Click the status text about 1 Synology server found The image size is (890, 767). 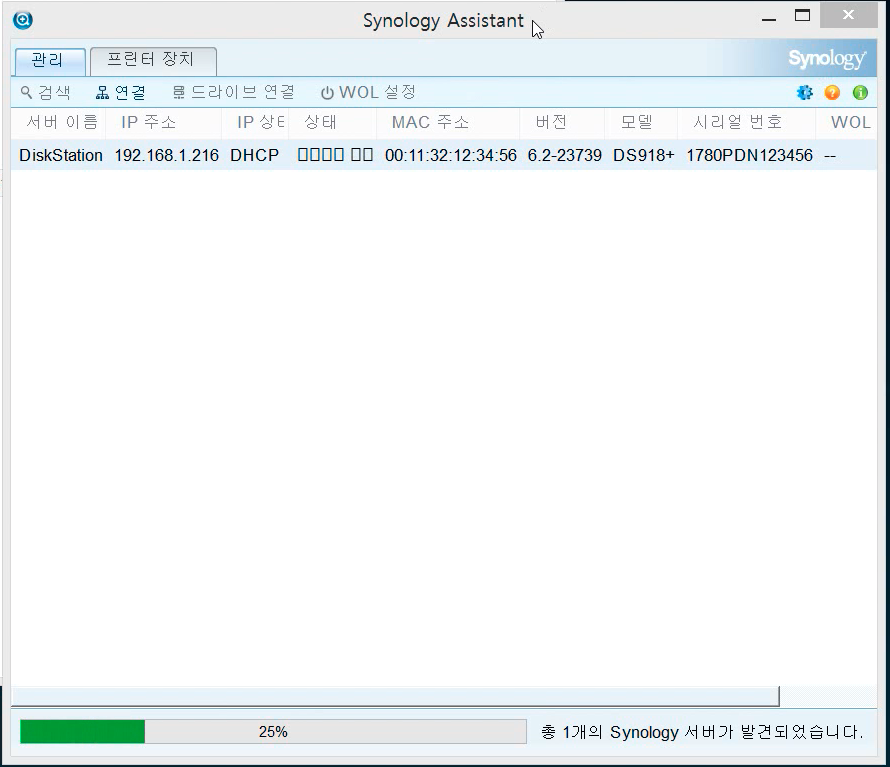coord(702,732)
